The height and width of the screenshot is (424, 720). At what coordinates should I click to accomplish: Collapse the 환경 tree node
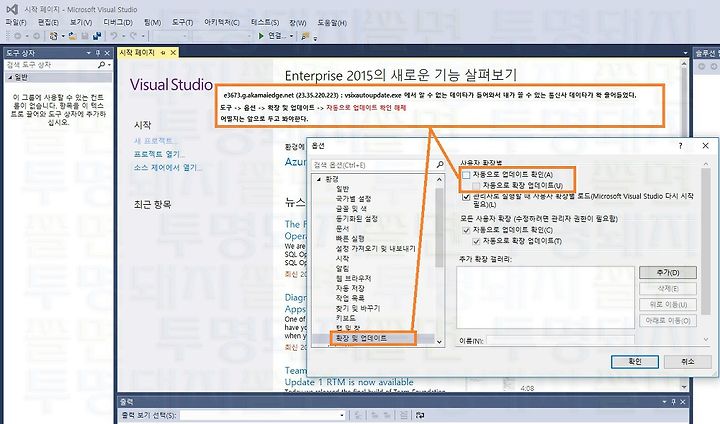click(x=319, y=179)
